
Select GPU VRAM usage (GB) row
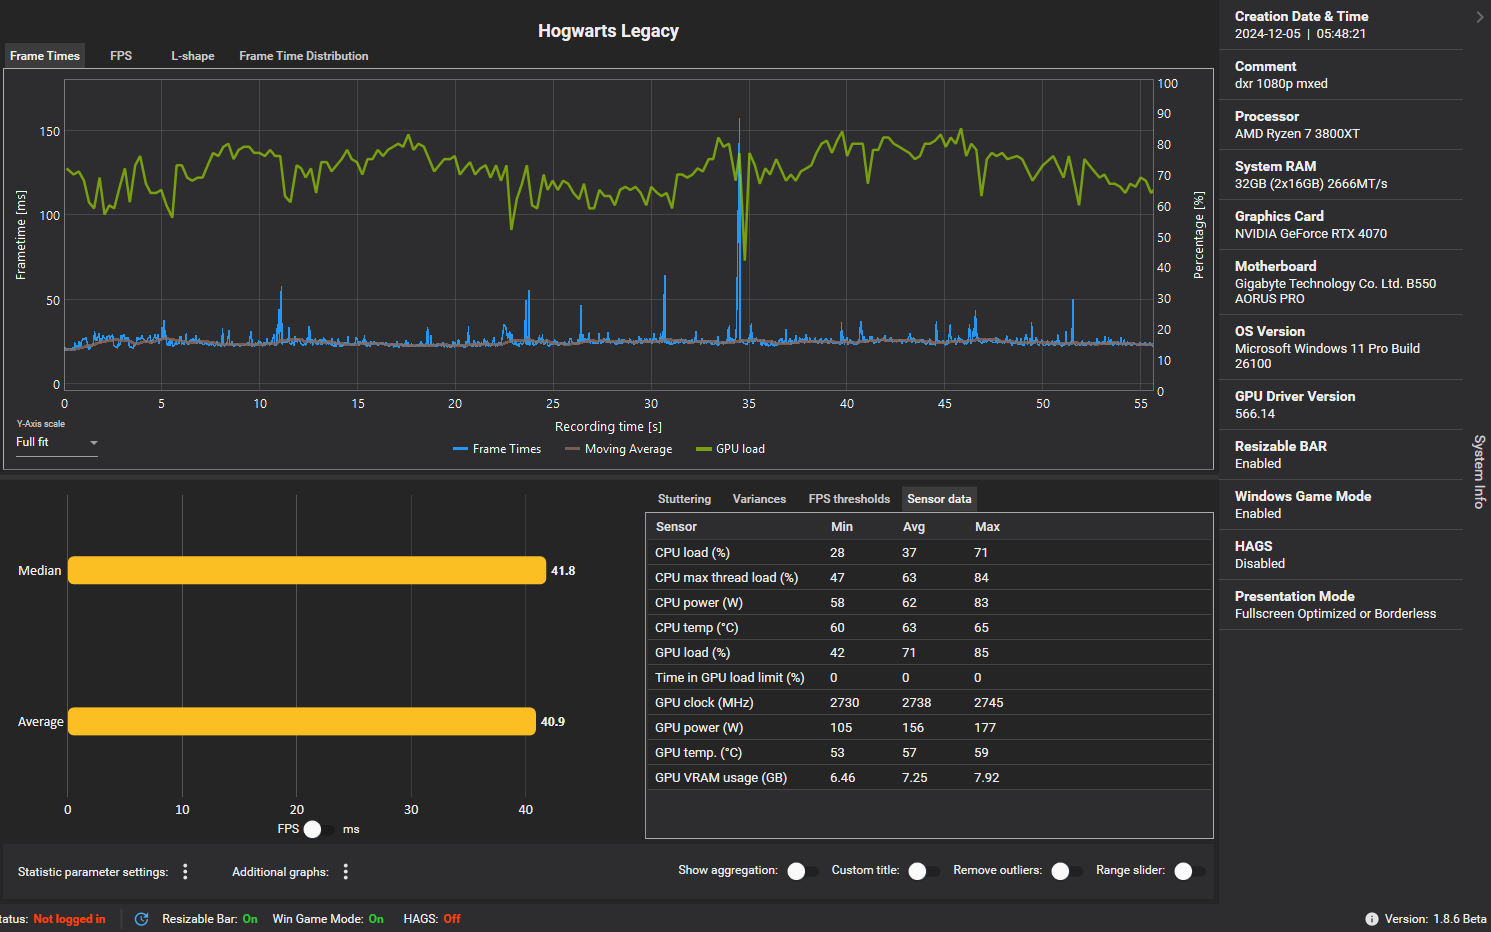[929, 778]
